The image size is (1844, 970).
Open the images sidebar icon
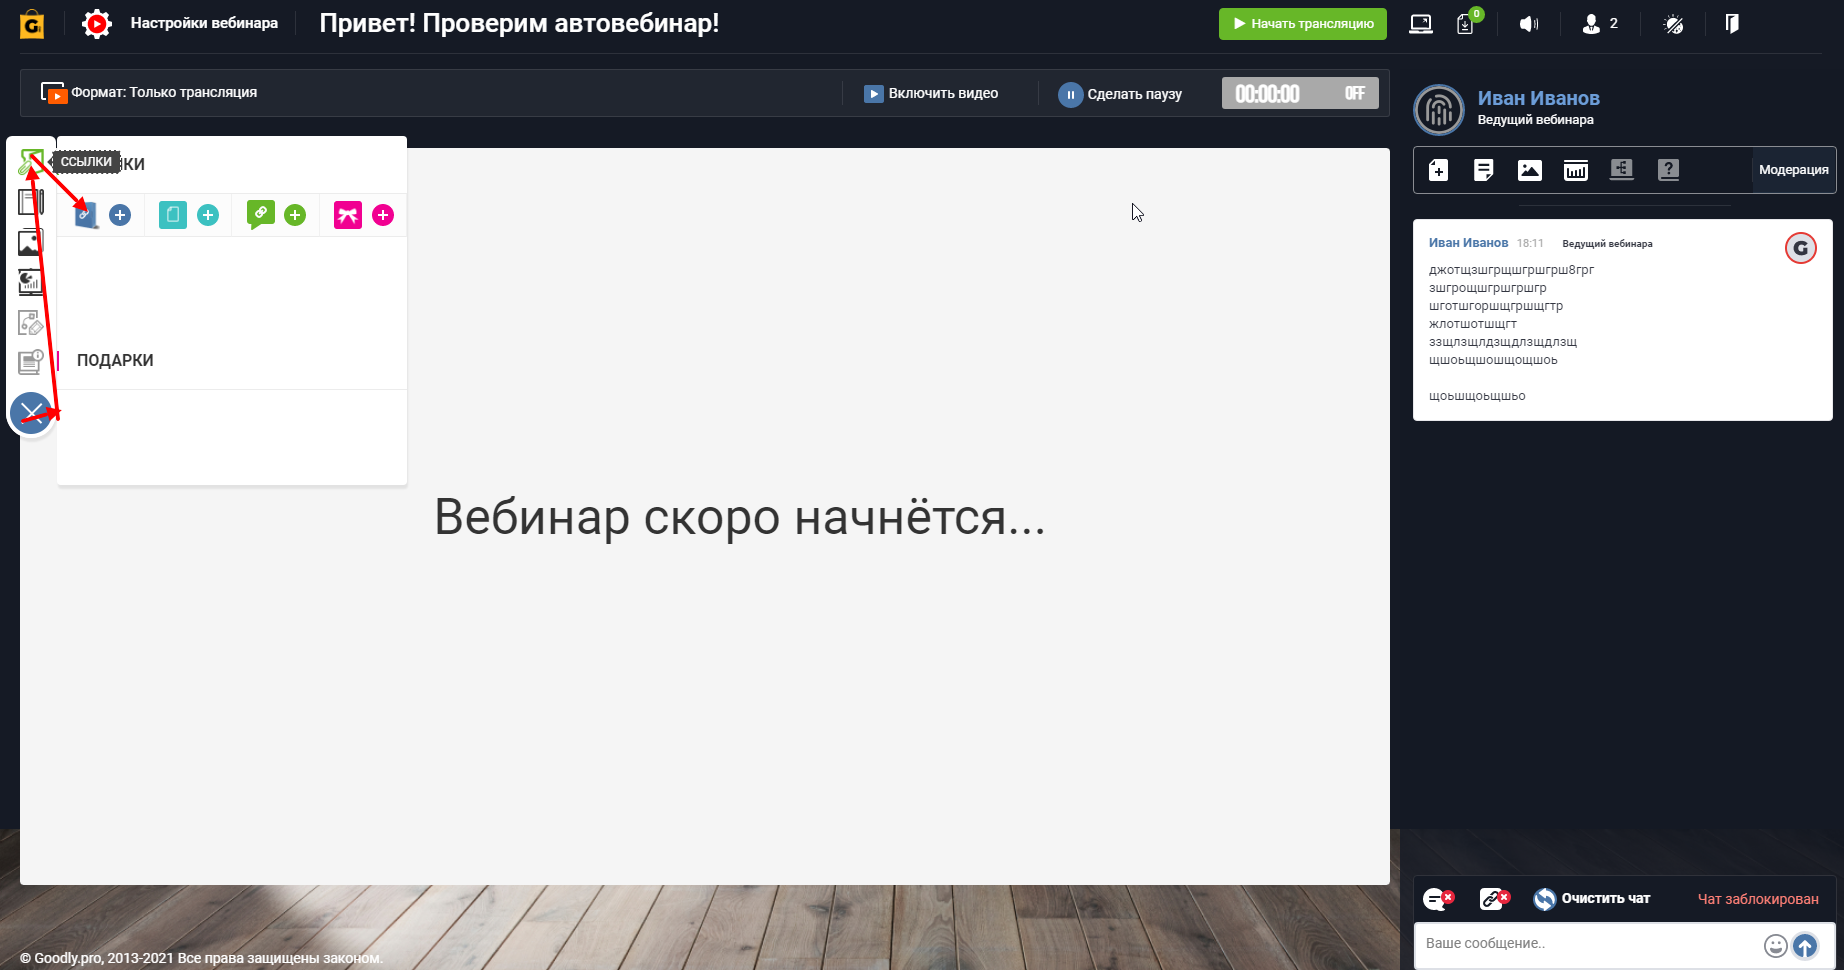31,242
